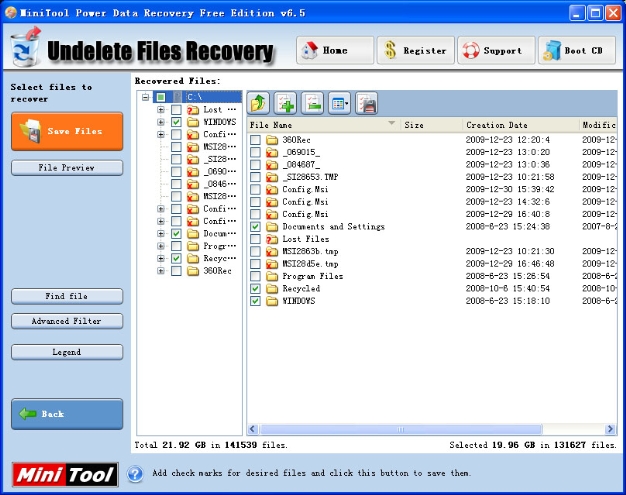
Task: Expand the Lost node in tree
Action: (x=161, y=109)
